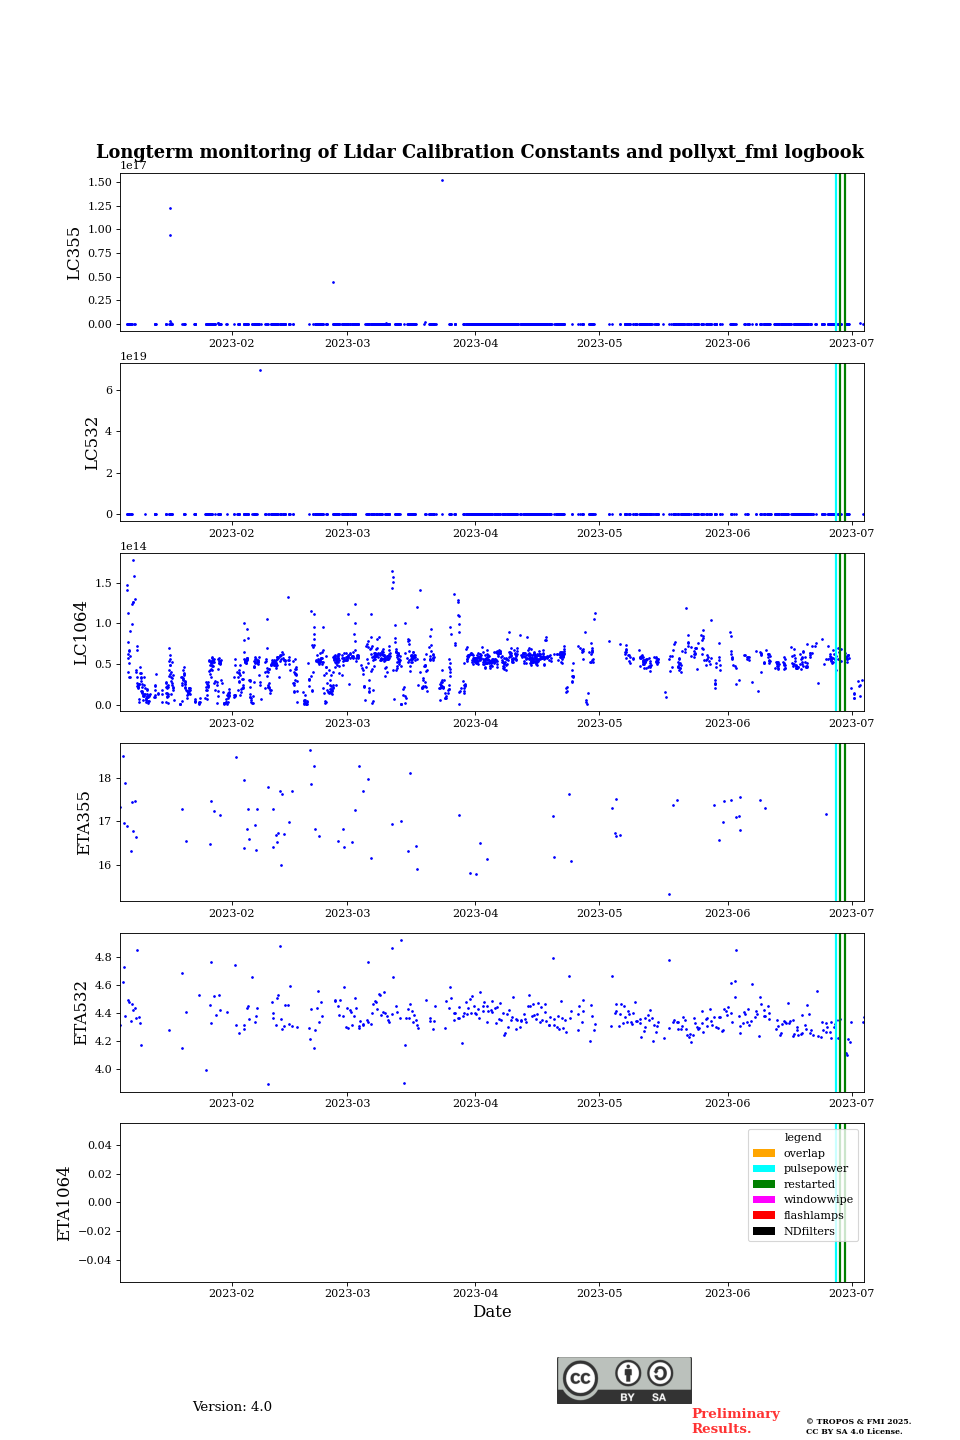Click the red Preliminary Results text
The width and height of the screenshot is (960, 1440).
tap(735, 1421)
